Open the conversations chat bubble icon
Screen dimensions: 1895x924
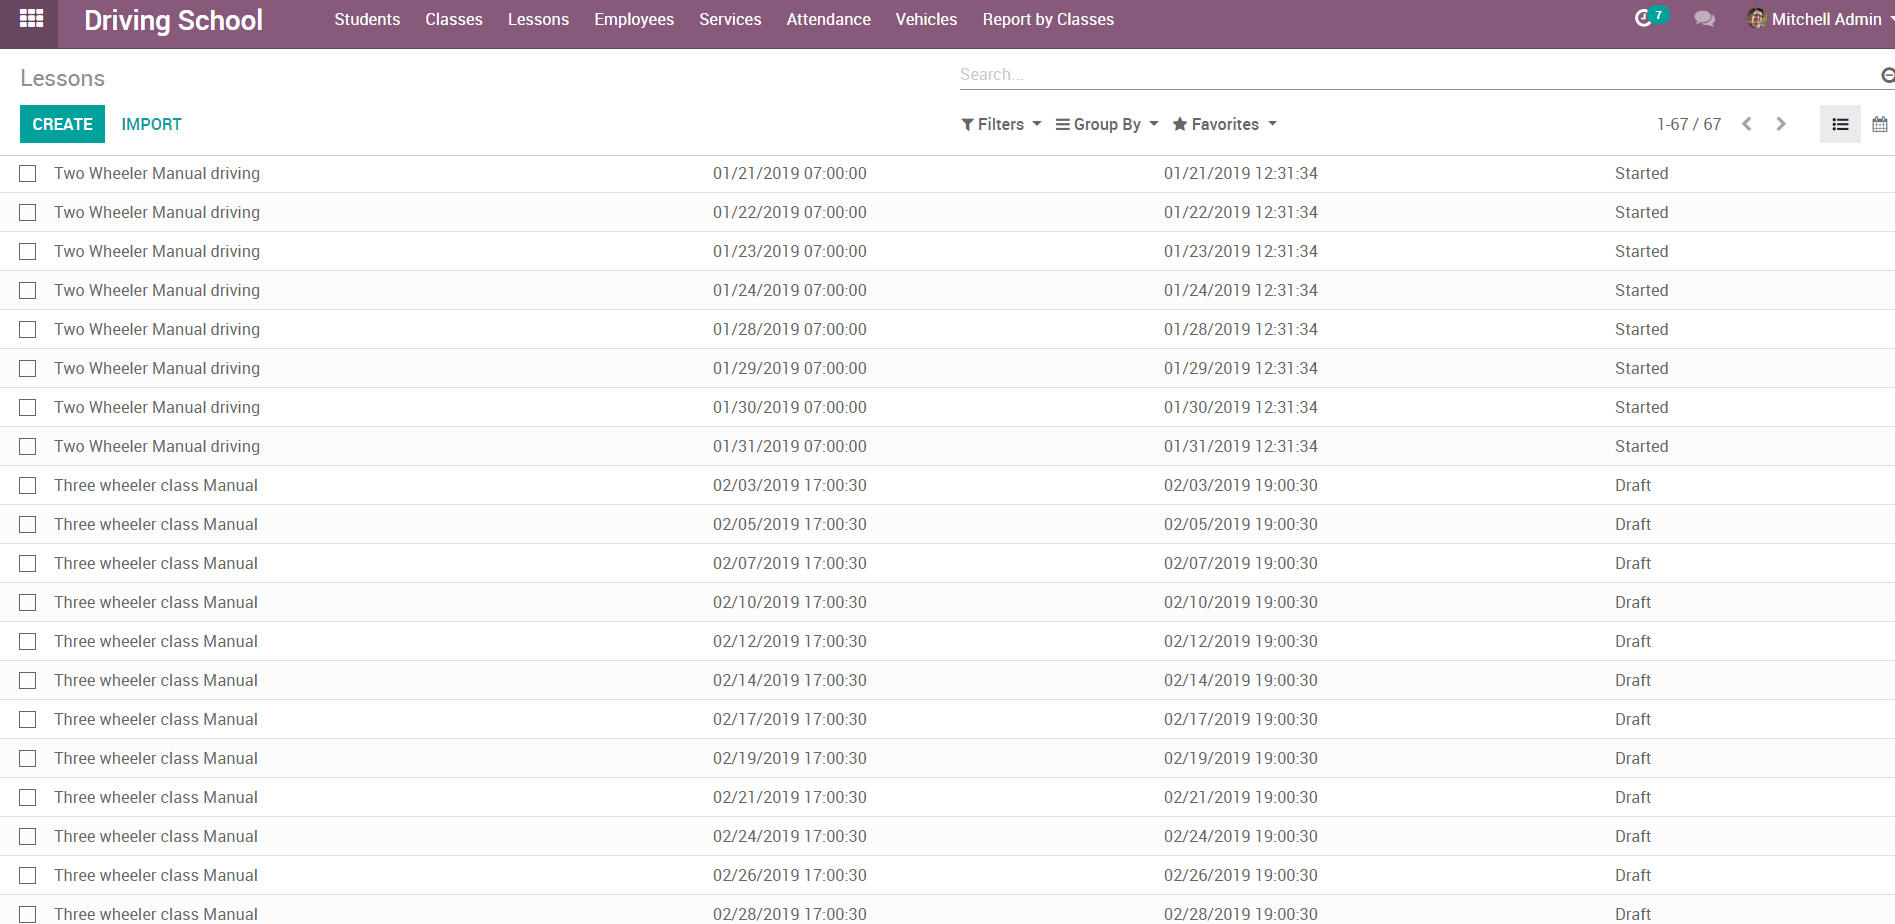coord(1704,19)
